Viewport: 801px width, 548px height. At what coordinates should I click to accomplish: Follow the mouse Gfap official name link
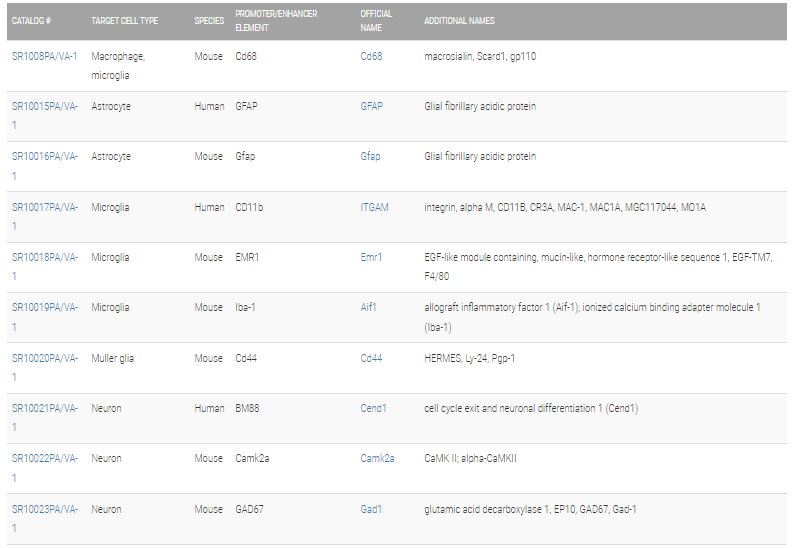coord(370,156)
